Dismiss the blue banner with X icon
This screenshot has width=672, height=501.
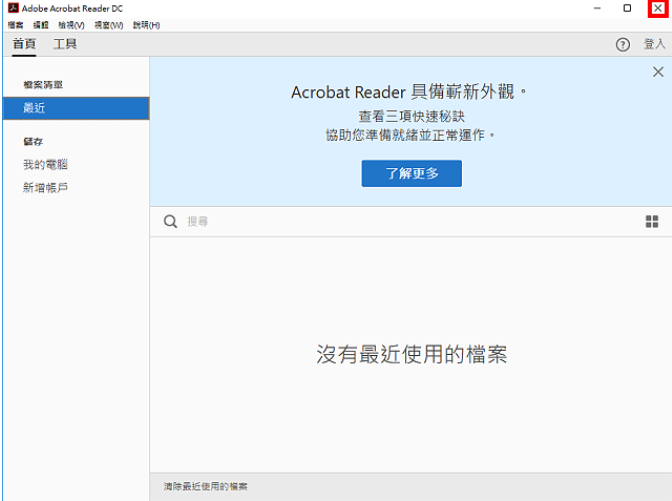coord(658,72)
